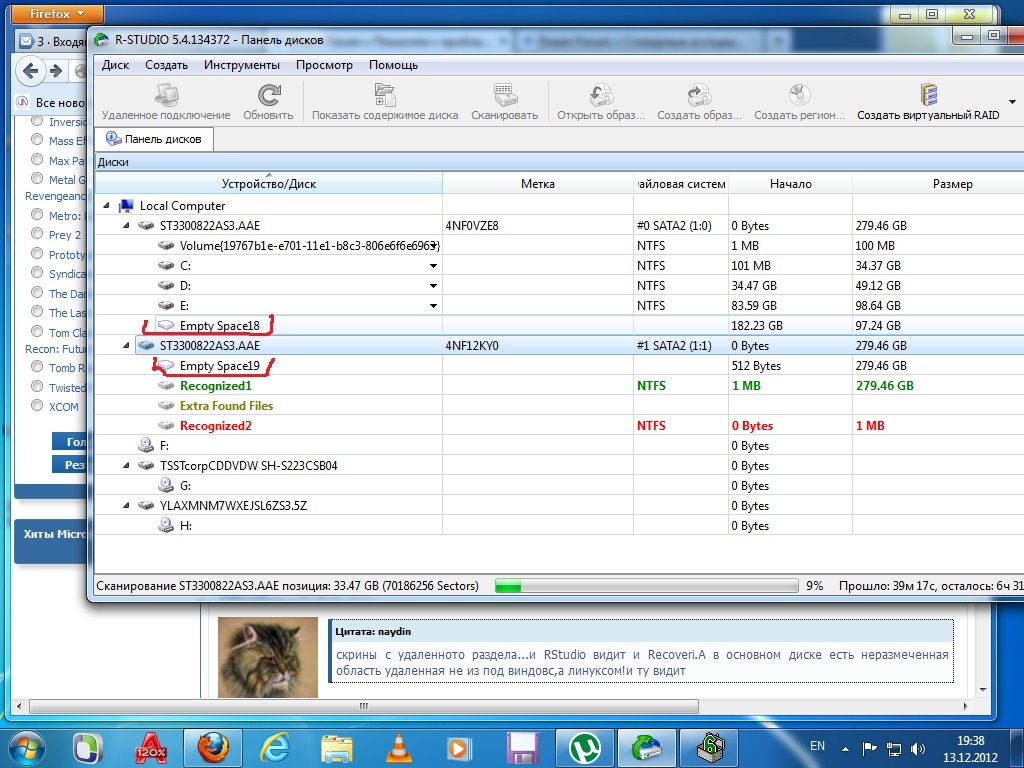Click the Сканировать scan toolbar icon
Screen dimensions: 1024x768
click(505, 95)
